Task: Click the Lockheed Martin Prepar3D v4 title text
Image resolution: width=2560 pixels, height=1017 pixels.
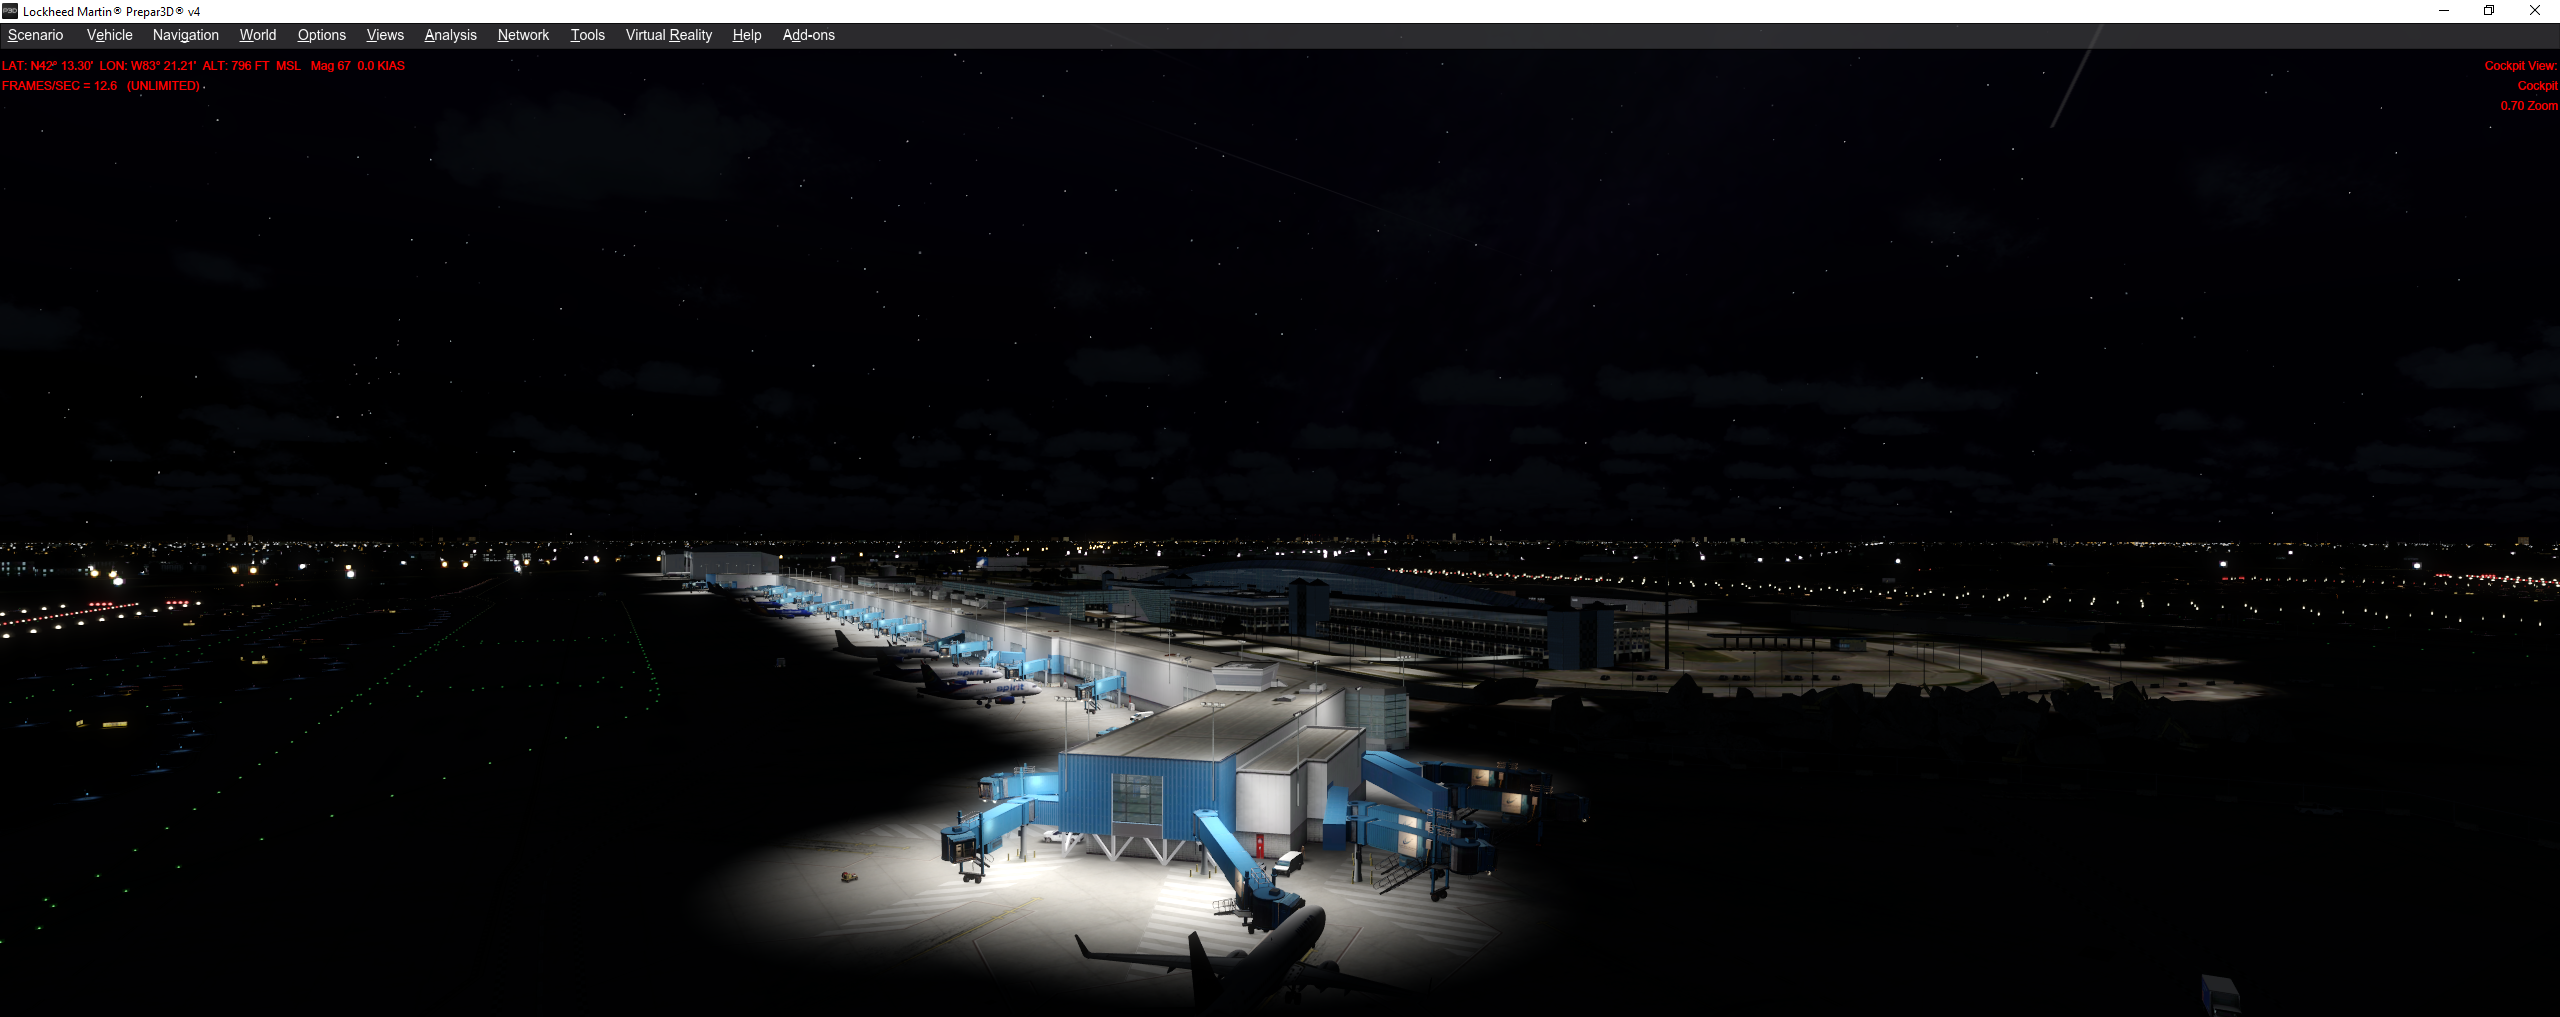Action: coord(111,12)
